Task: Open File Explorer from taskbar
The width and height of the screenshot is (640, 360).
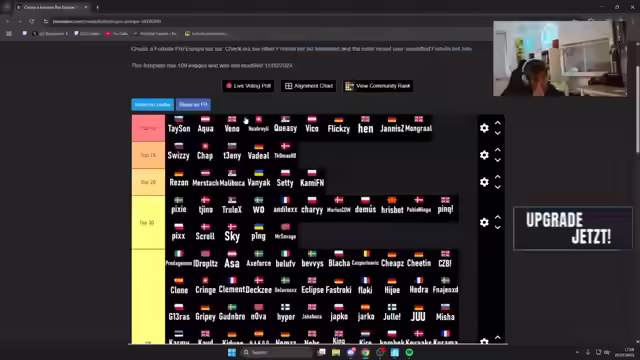Action: (336, 352)
